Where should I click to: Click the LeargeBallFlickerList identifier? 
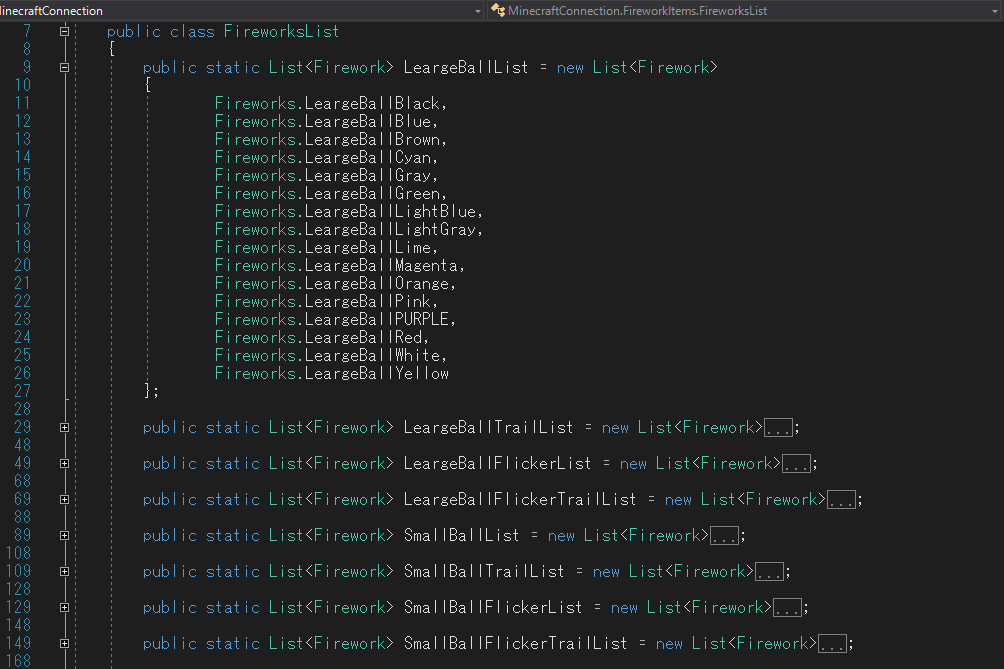497,463
